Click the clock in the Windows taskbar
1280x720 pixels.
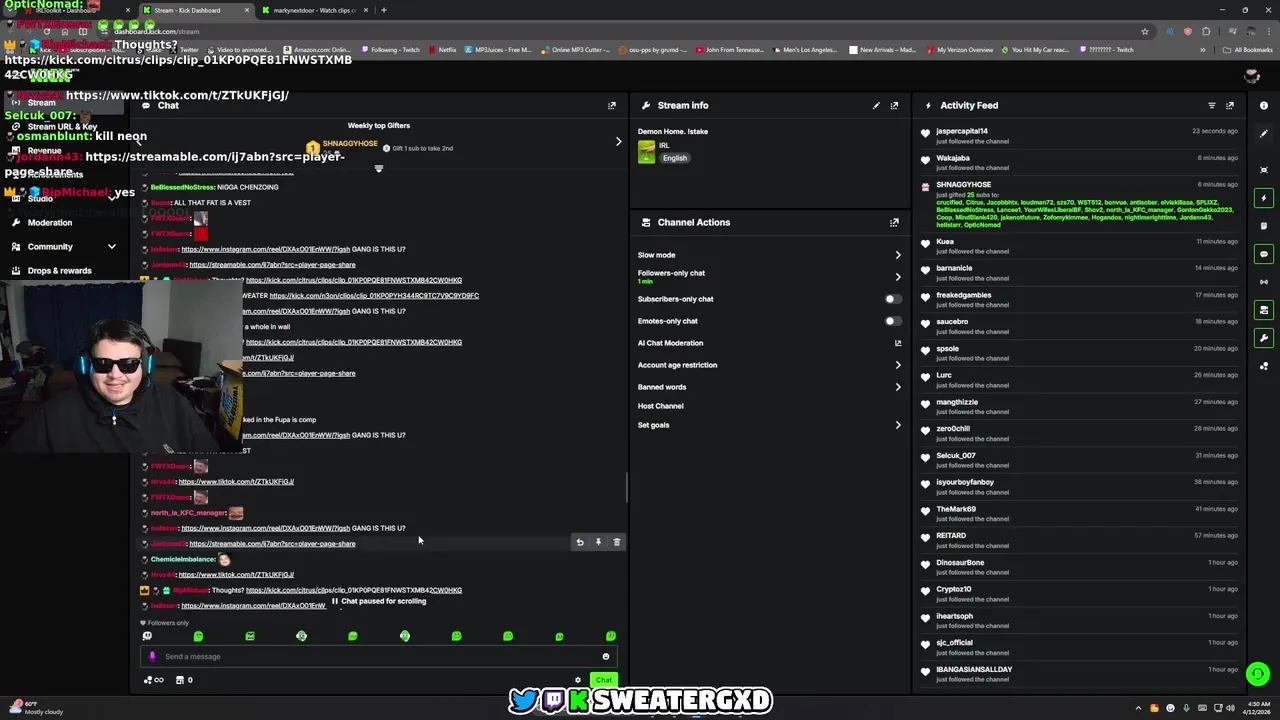(1257, 708)
